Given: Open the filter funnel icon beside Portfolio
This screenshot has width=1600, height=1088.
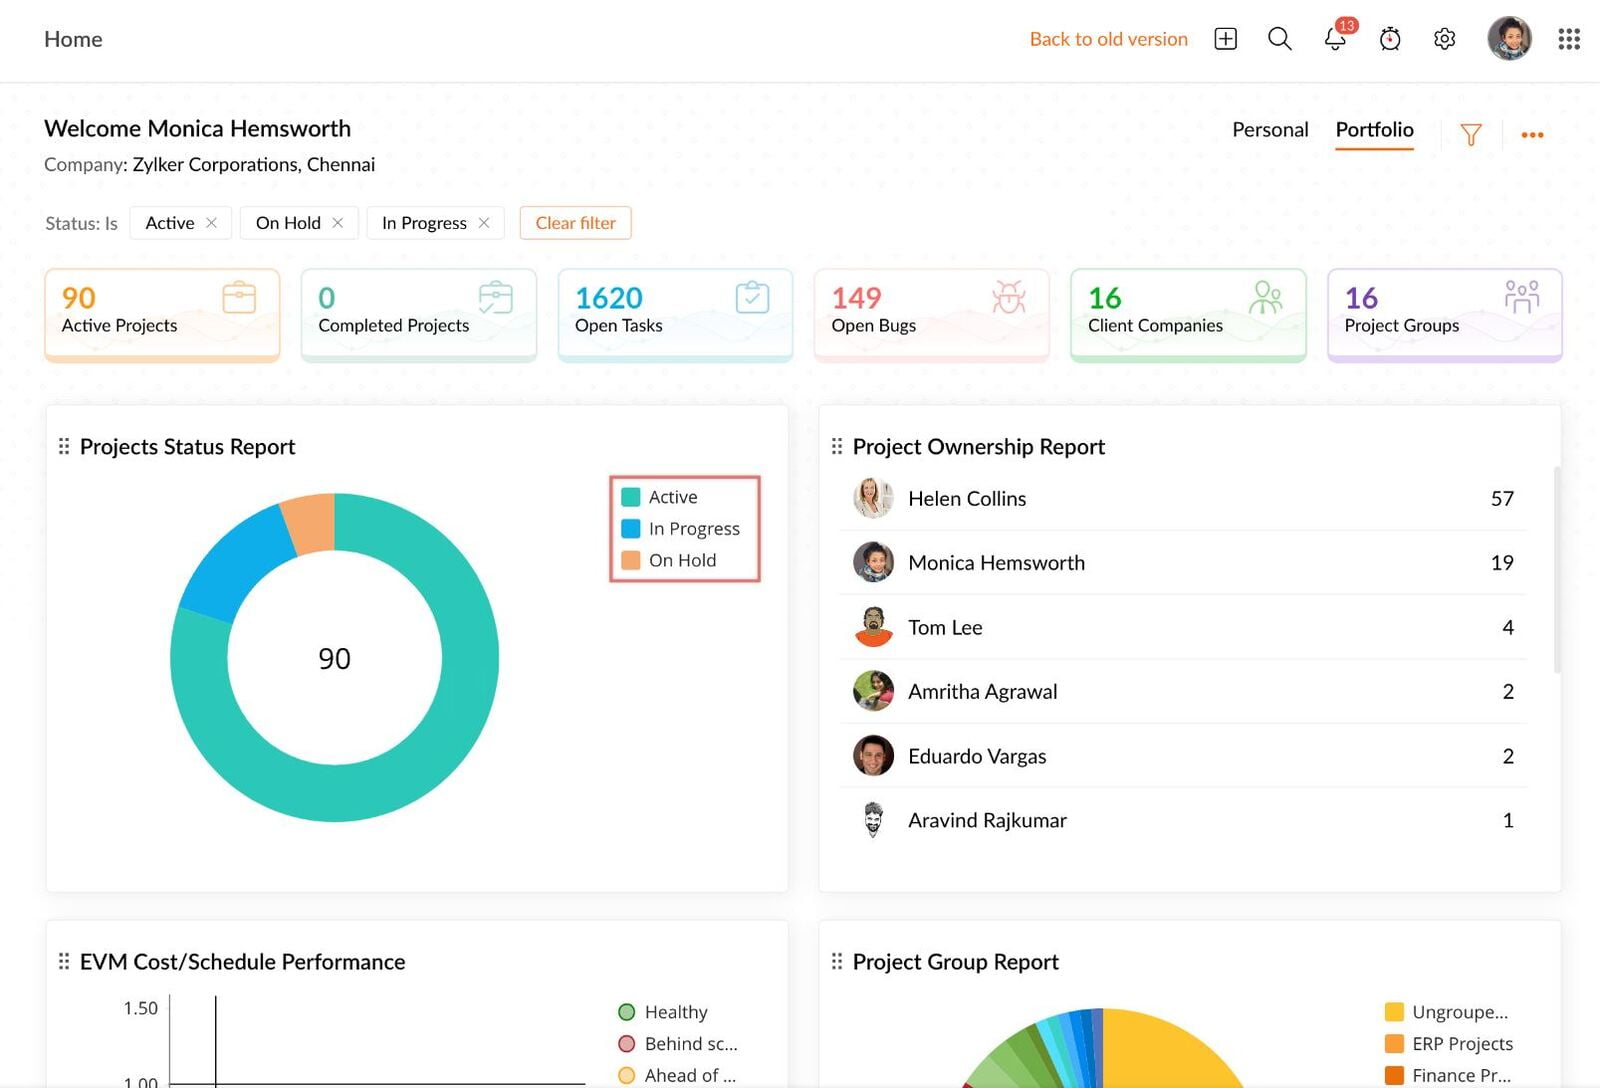Looking at the screenshot, I should coord(1471,134).
